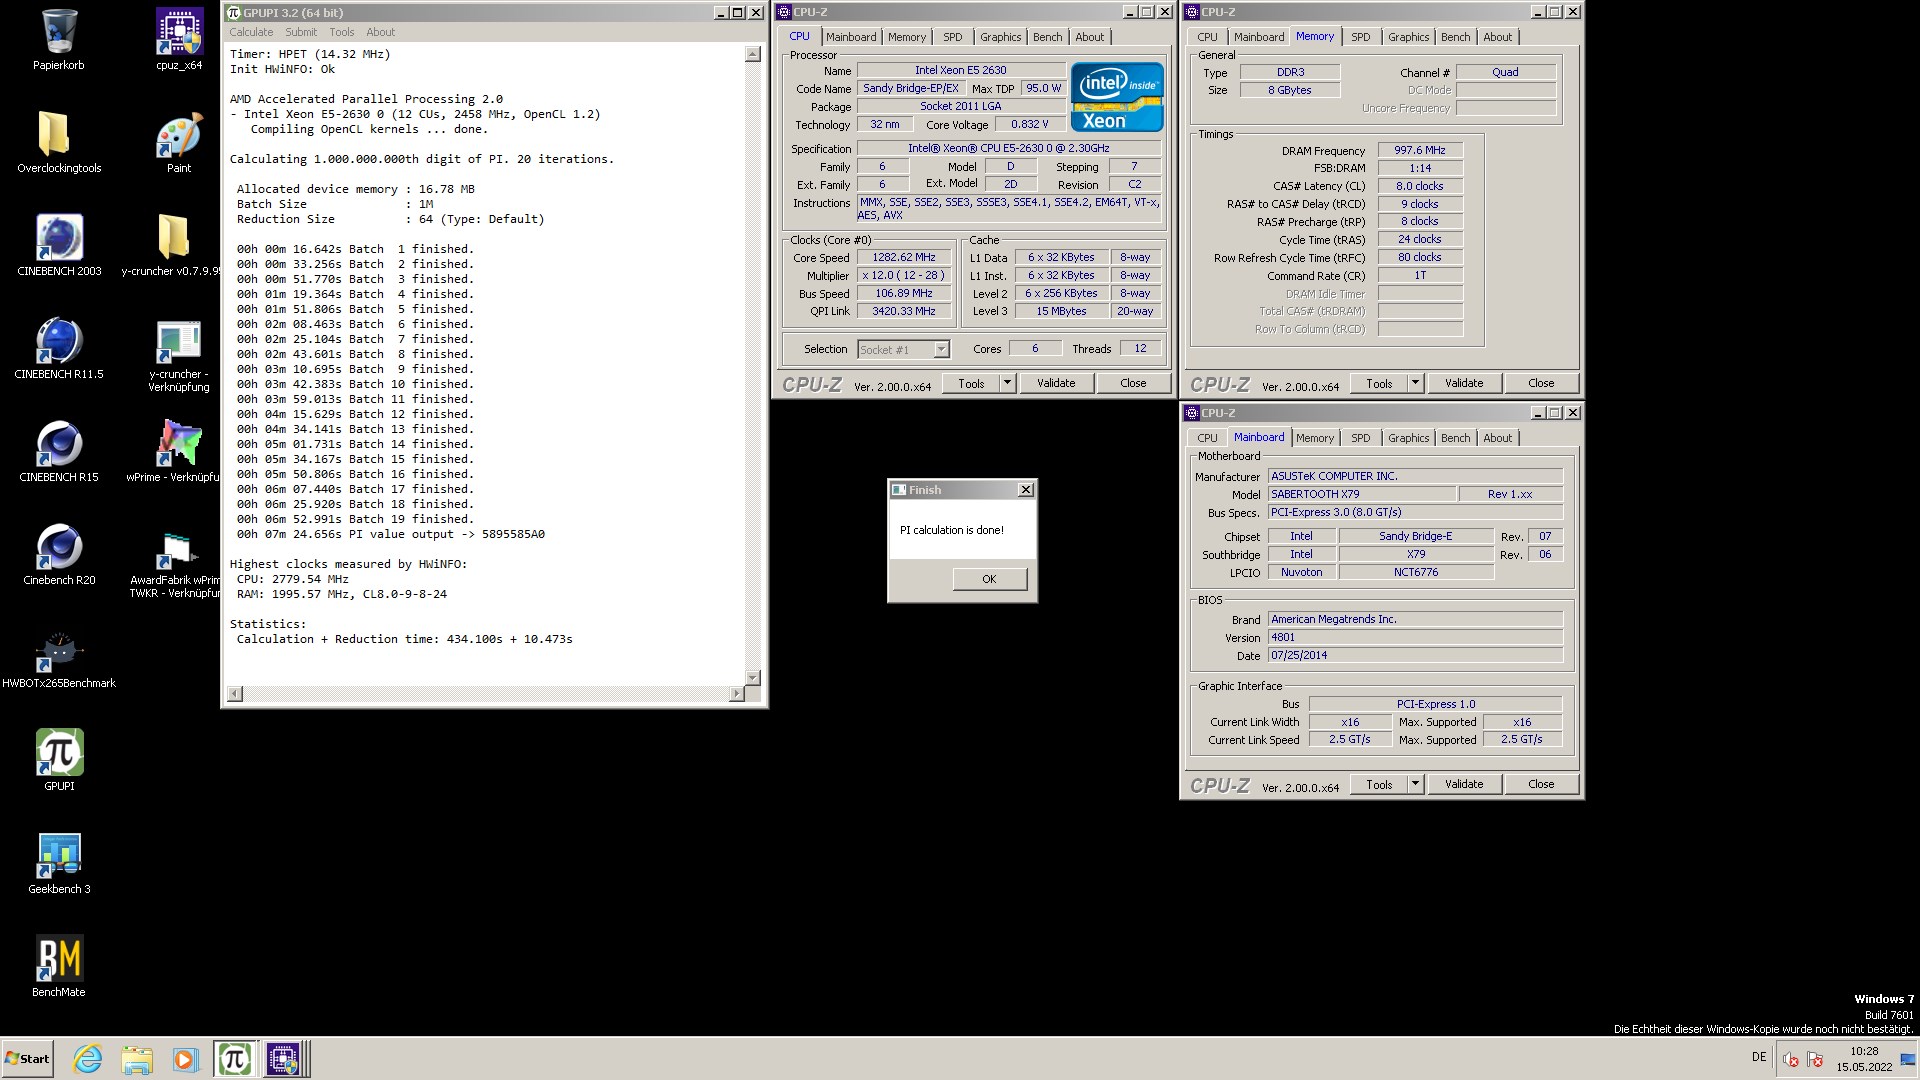Viewport: 1920px width, 1080px height.
Task: Open BenchMate desktop shortcut
Action: tap(59, 966)
